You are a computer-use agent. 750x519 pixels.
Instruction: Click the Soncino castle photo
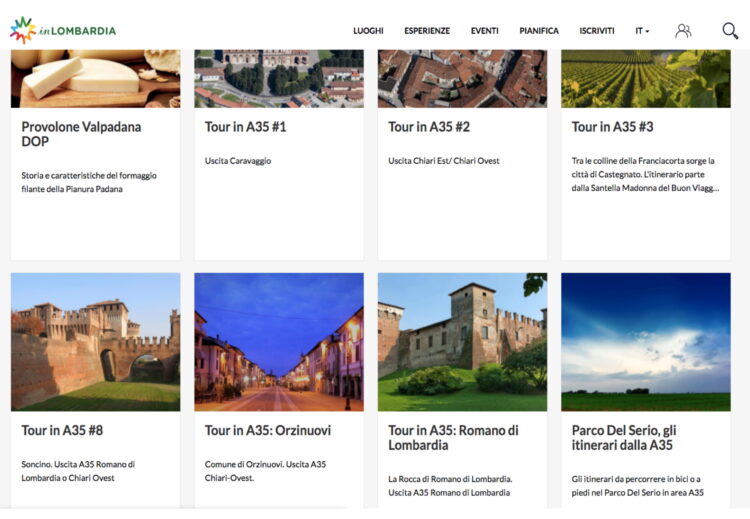(96, 342)
